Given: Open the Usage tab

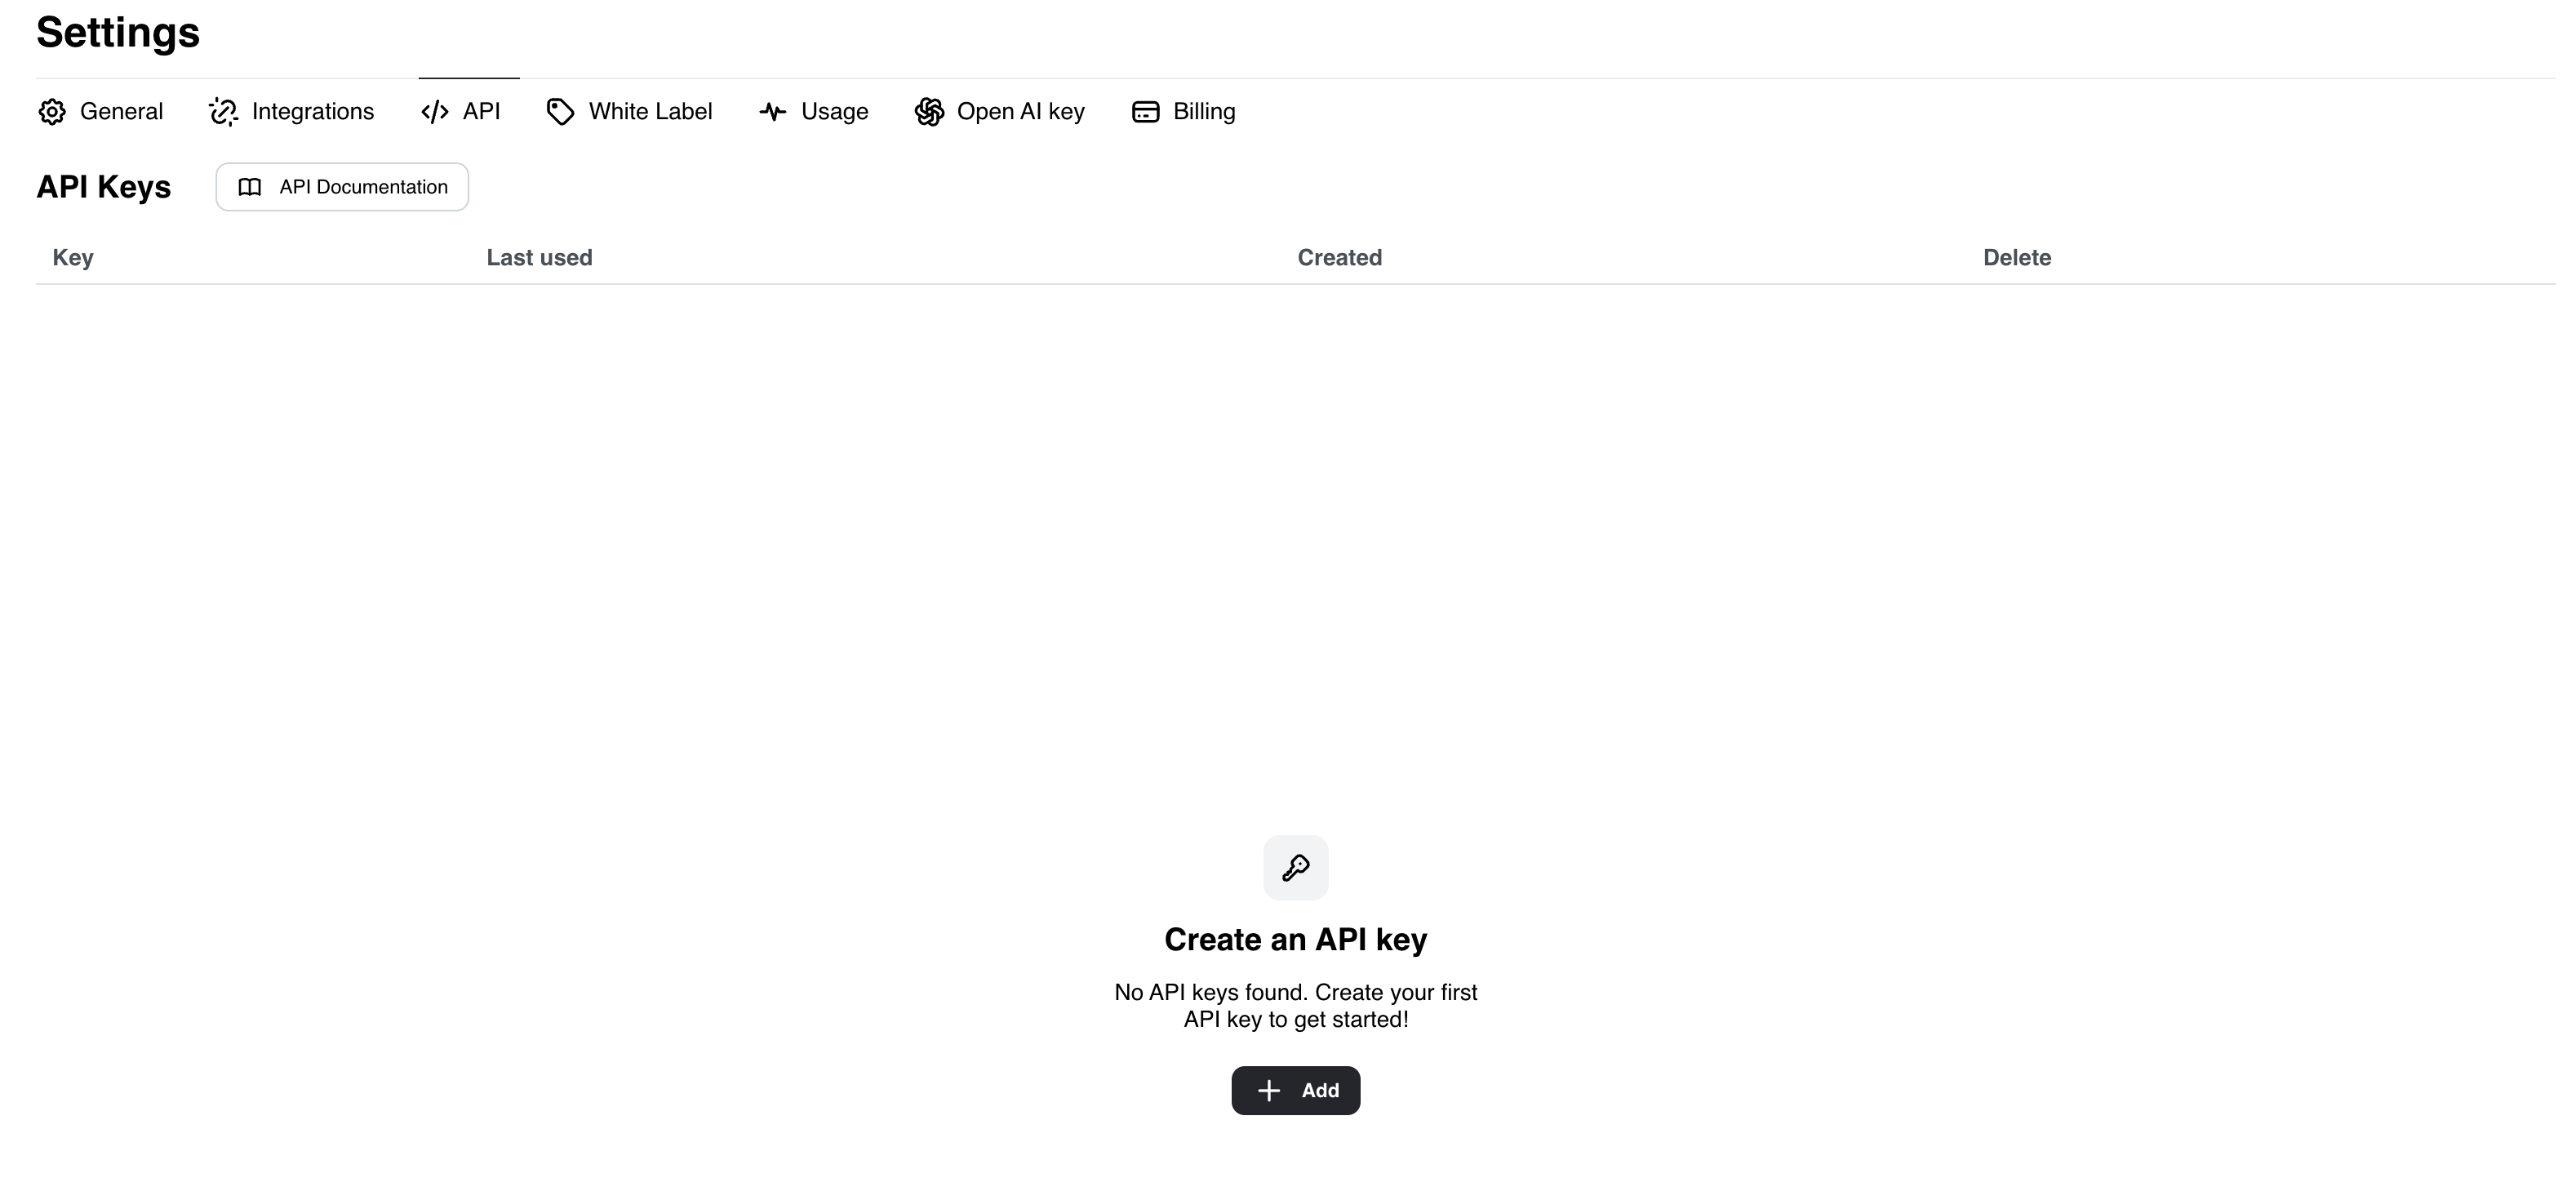Looking at the screenshot, I should pyautogui.click(x=814, y=111).
